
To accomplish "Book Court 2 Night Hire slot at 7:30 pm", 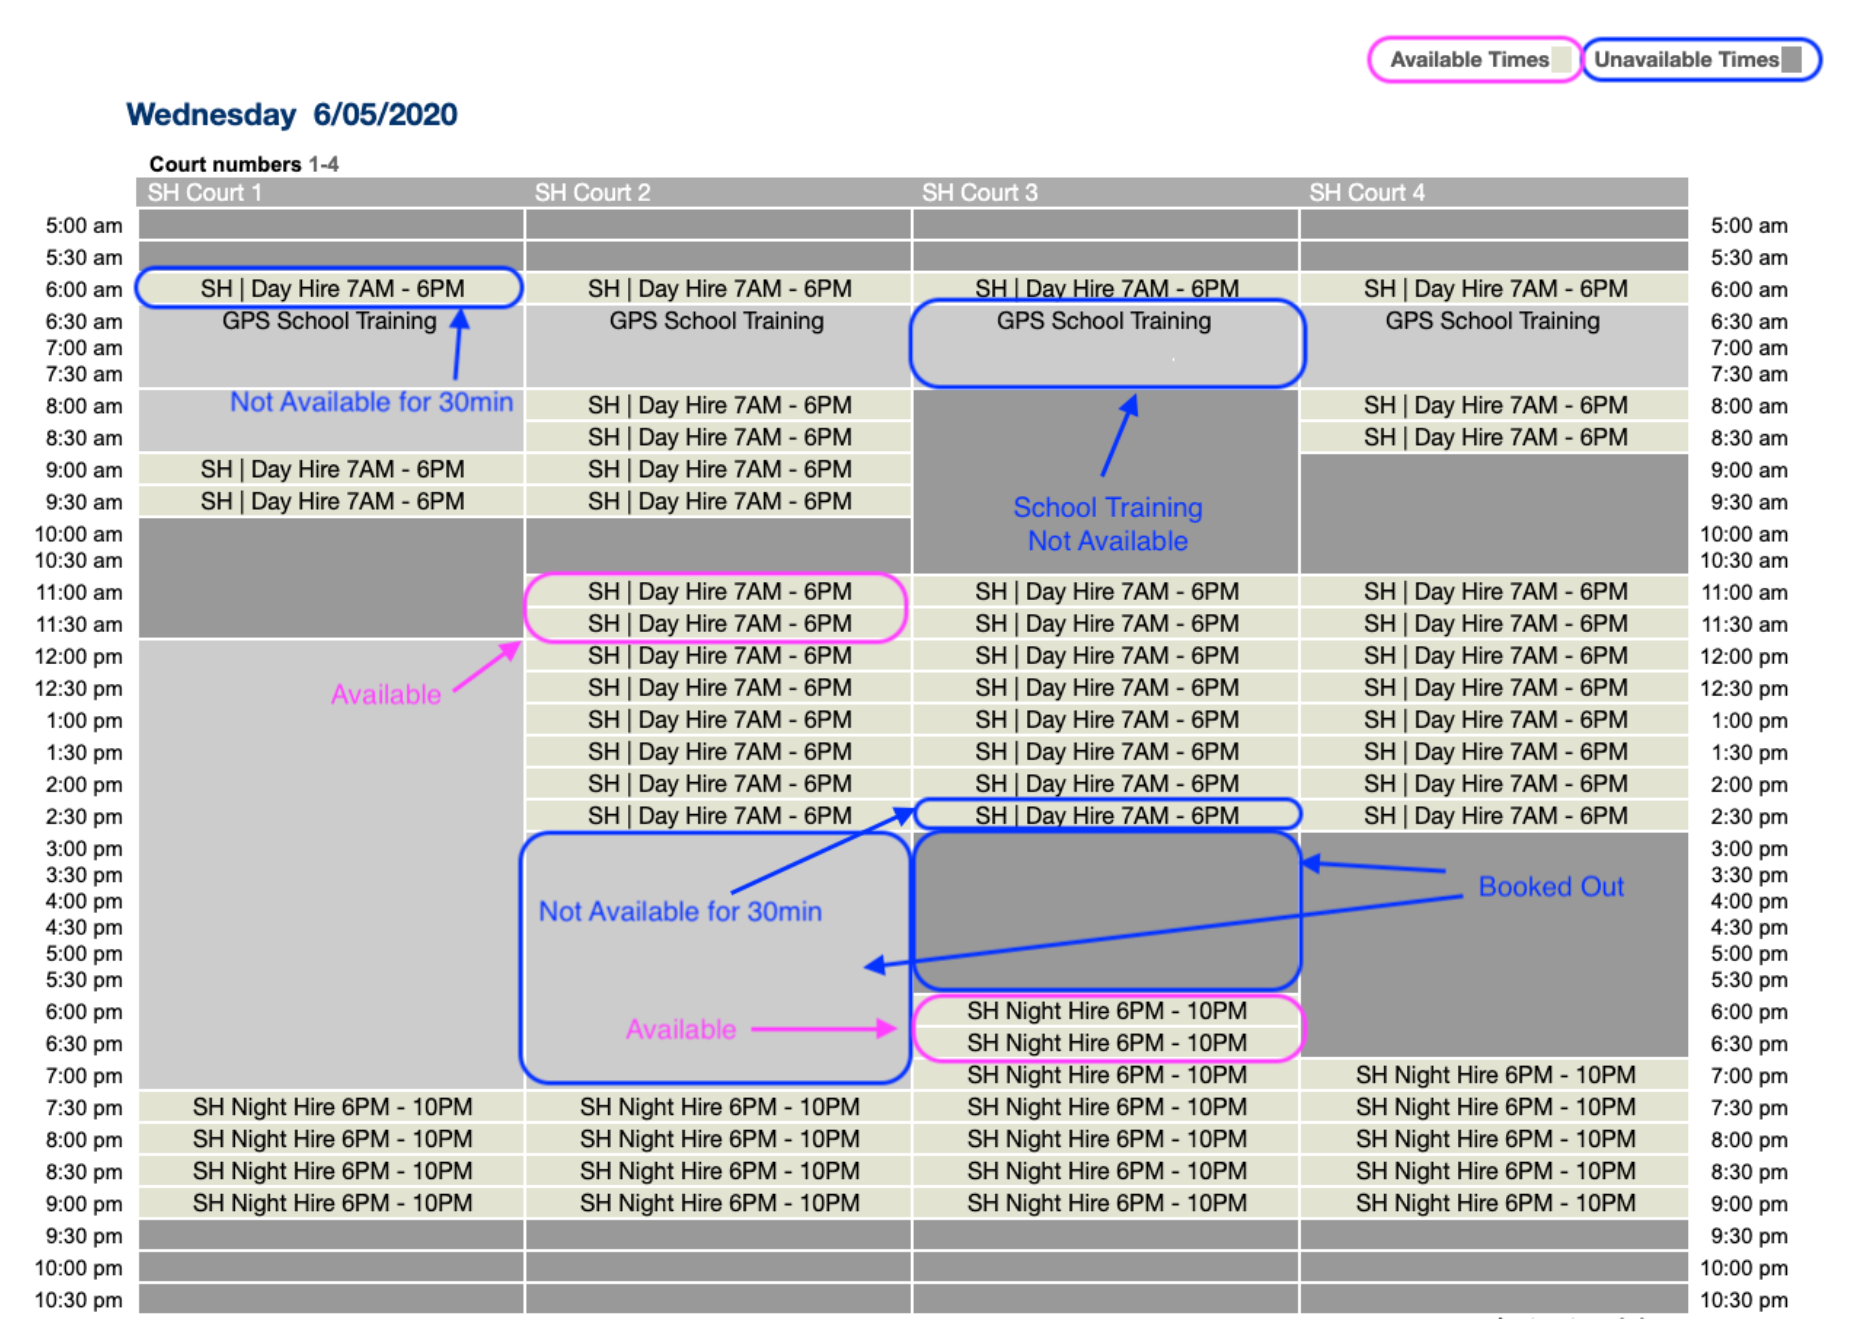I will tap(718, 1107).
